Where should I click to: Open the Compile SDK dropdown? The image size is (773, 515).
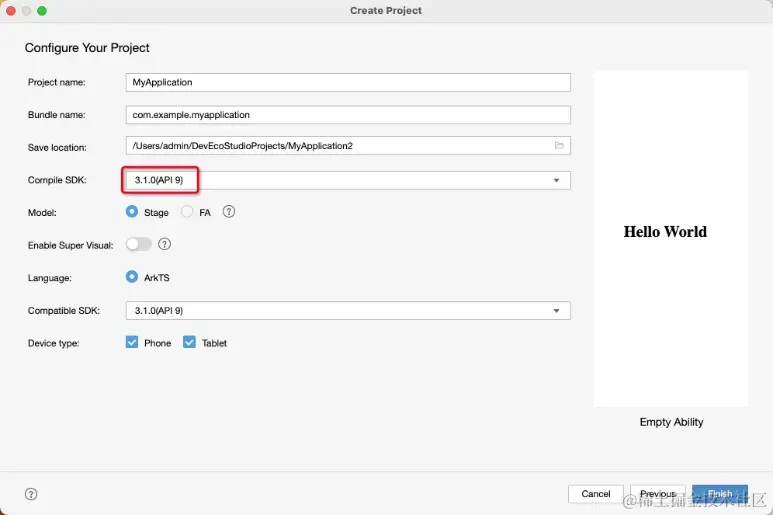348,180
